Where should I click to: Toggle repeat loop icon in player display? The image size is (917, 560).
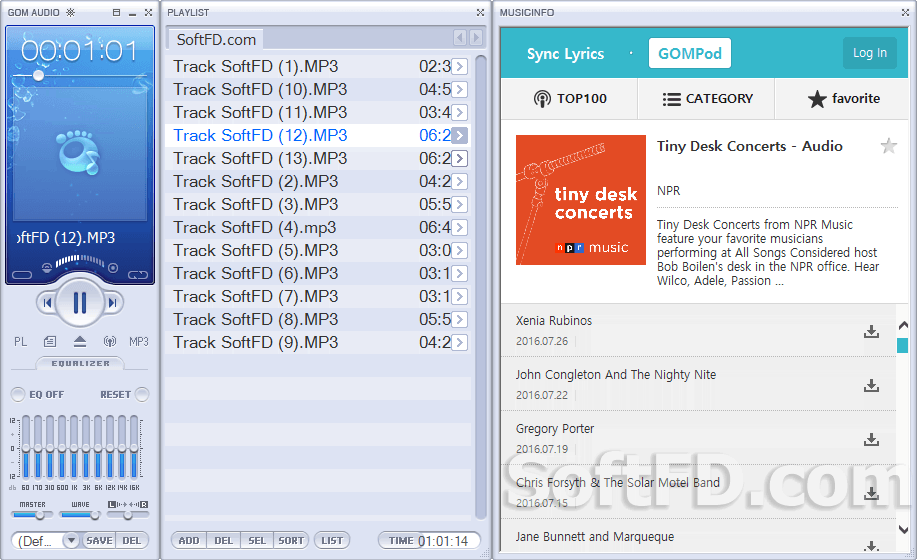tap(138, 275)
